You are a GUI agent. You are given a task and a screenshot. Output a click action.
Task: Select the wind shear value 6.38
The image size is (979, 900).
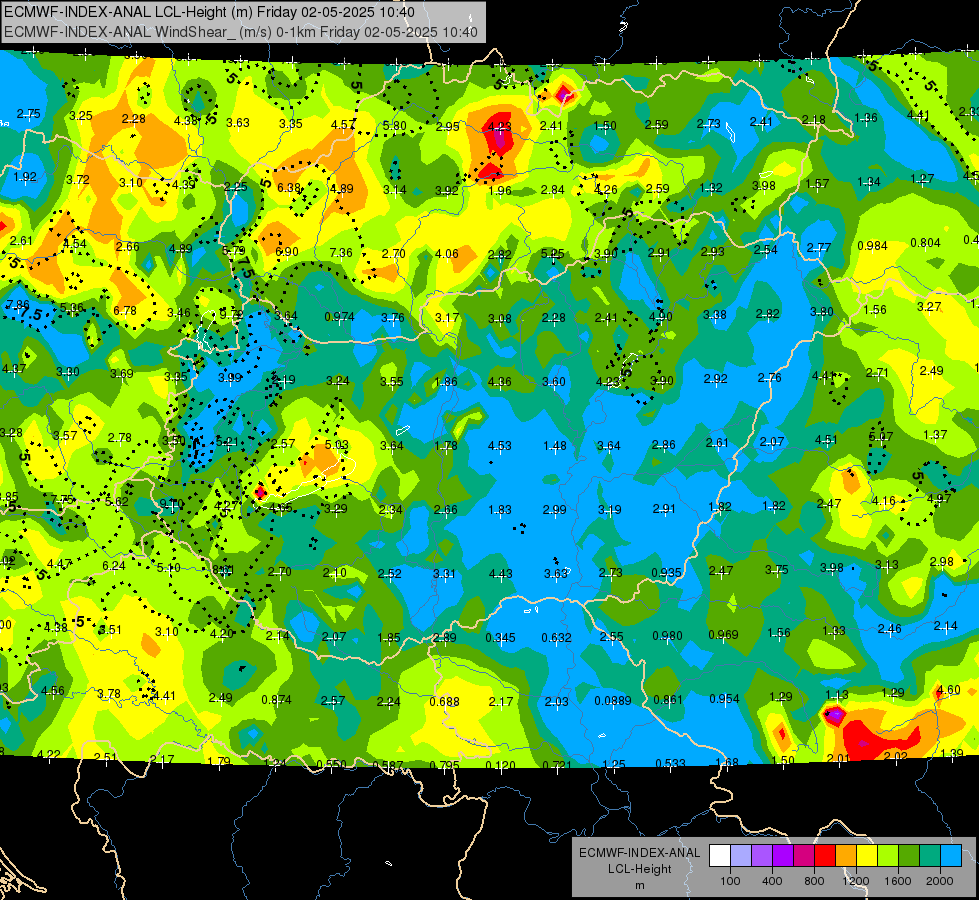pos(289,187)
